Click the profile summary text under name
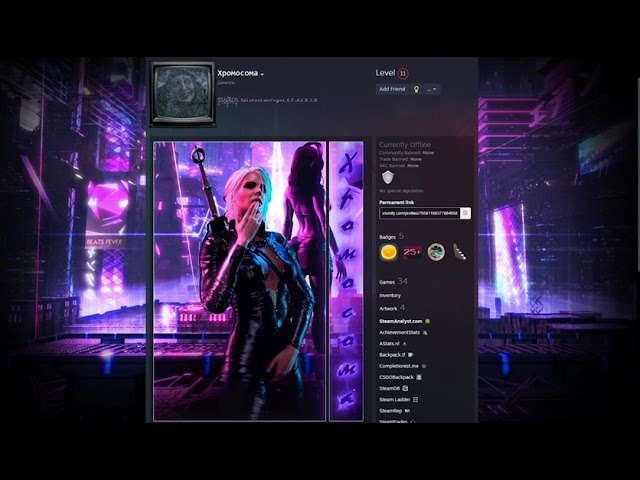 (267, 100)
